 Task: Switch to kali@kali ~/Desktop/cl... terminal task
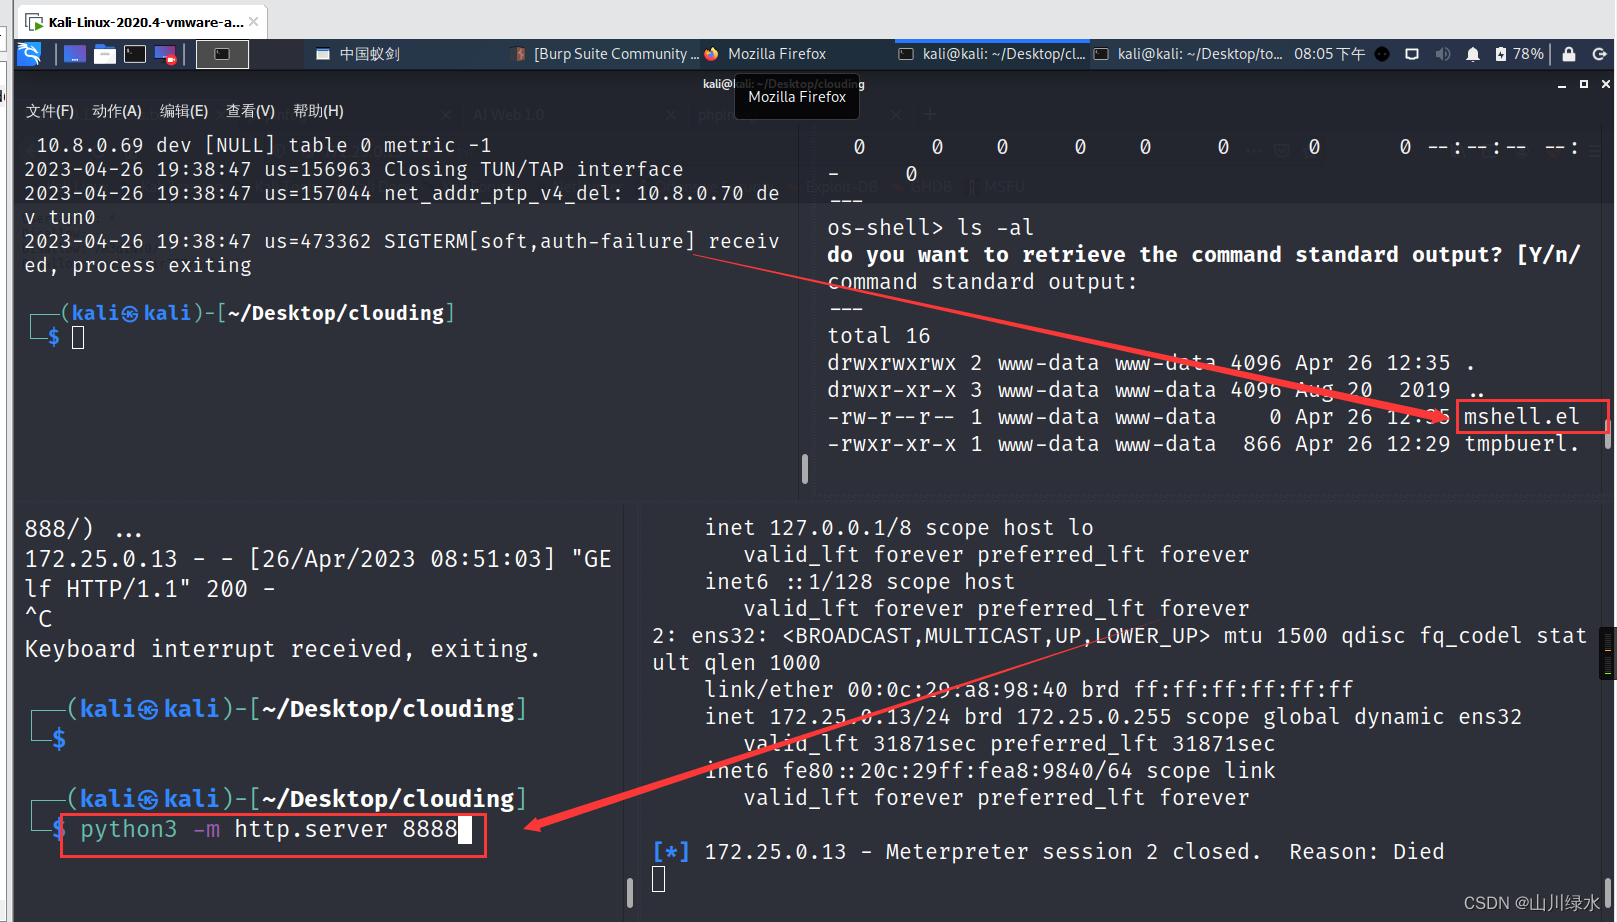(992, 54)
